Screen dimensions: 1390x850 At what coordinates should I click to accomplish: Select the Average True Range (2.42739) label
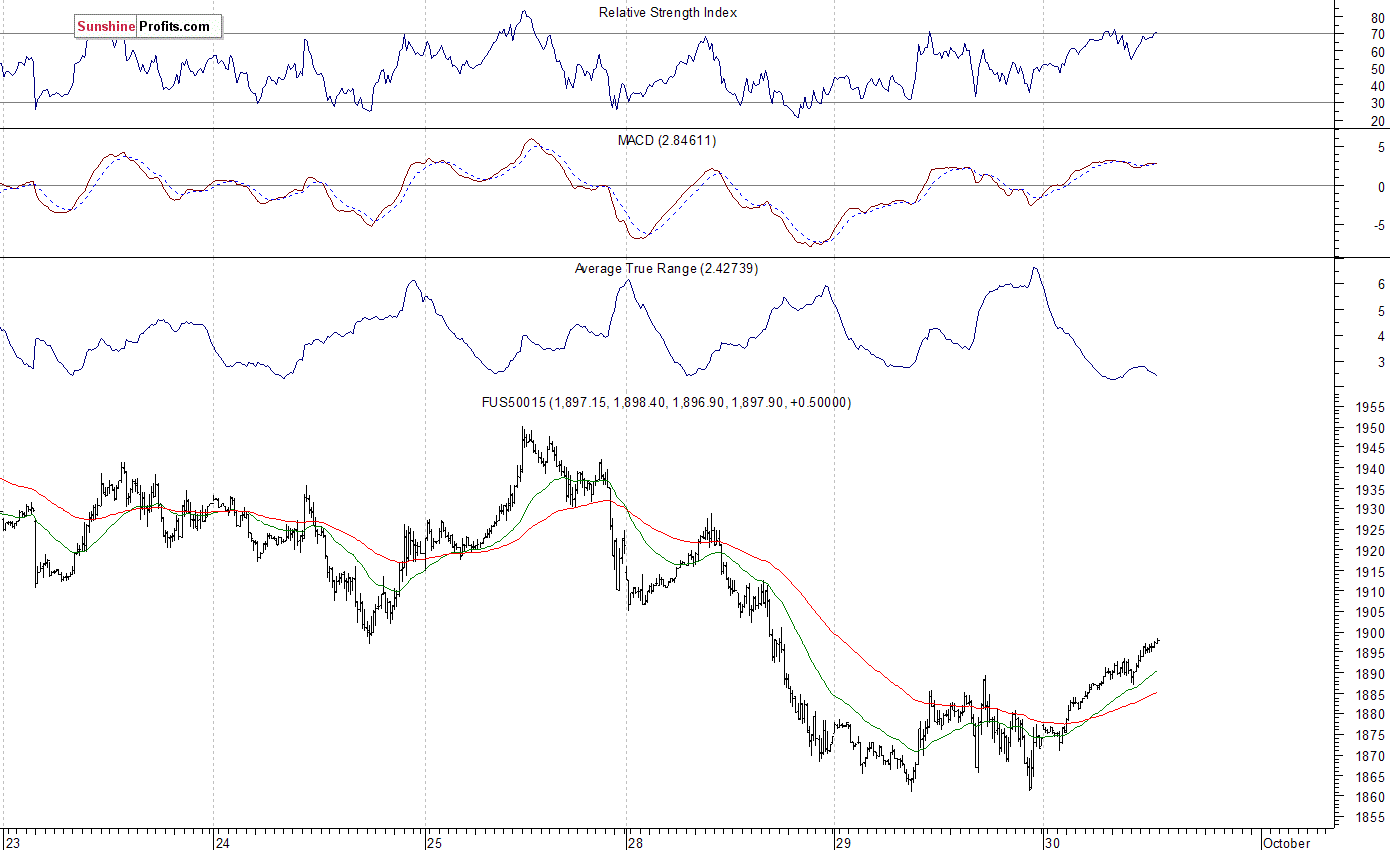pyautogui.click(x=666, y=268)
